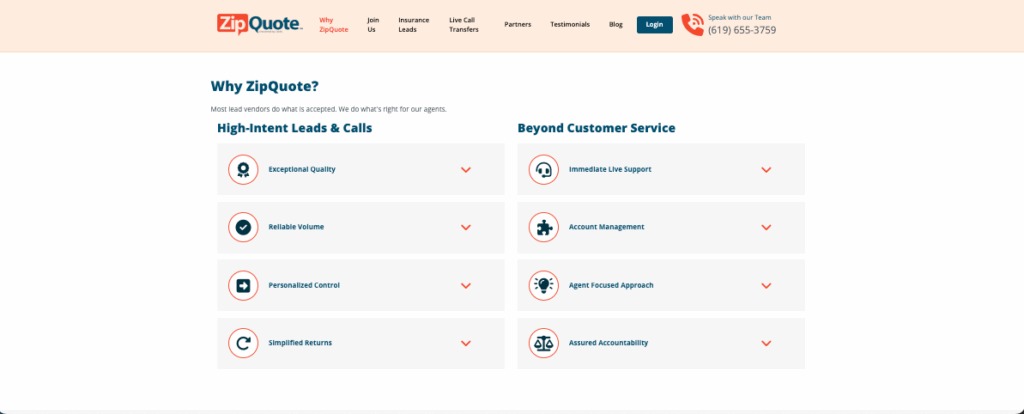
Task: Click the ZipQuote logo
Action: (x=259, y=23)
